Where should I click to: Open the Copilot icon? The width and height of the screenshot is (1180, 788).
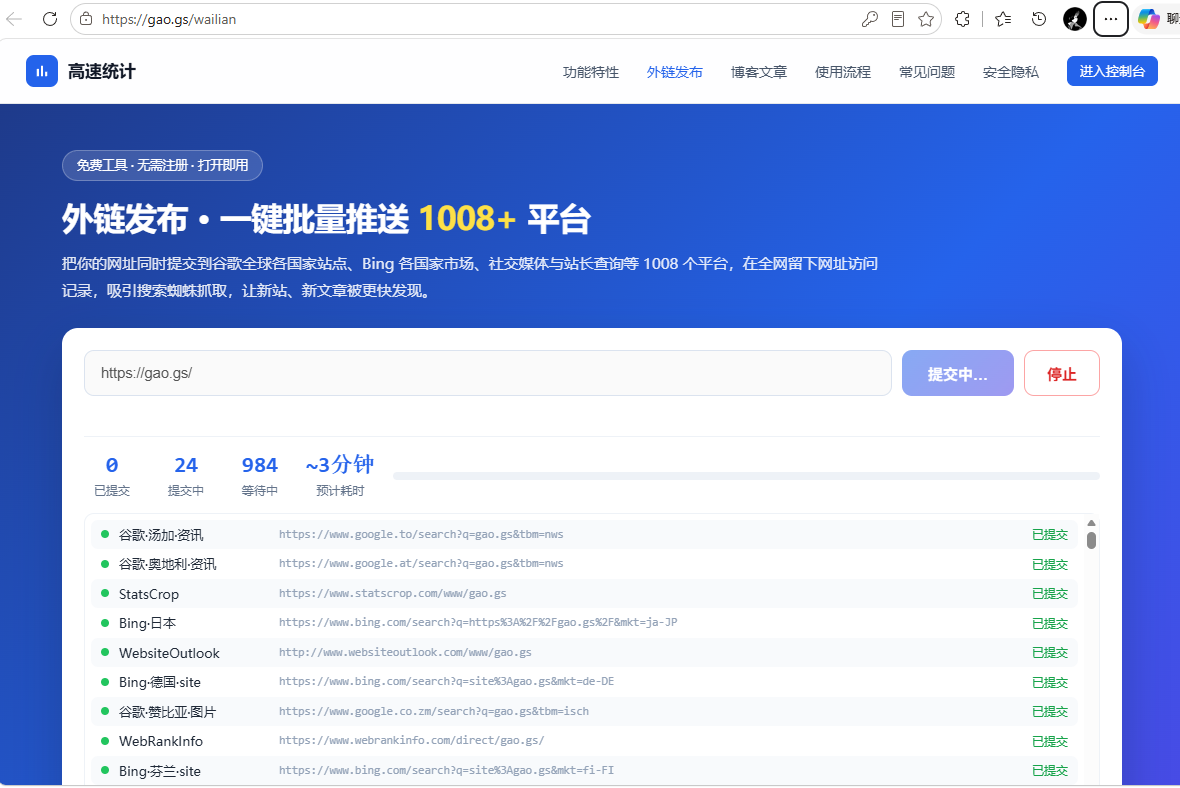[1148, 19]
